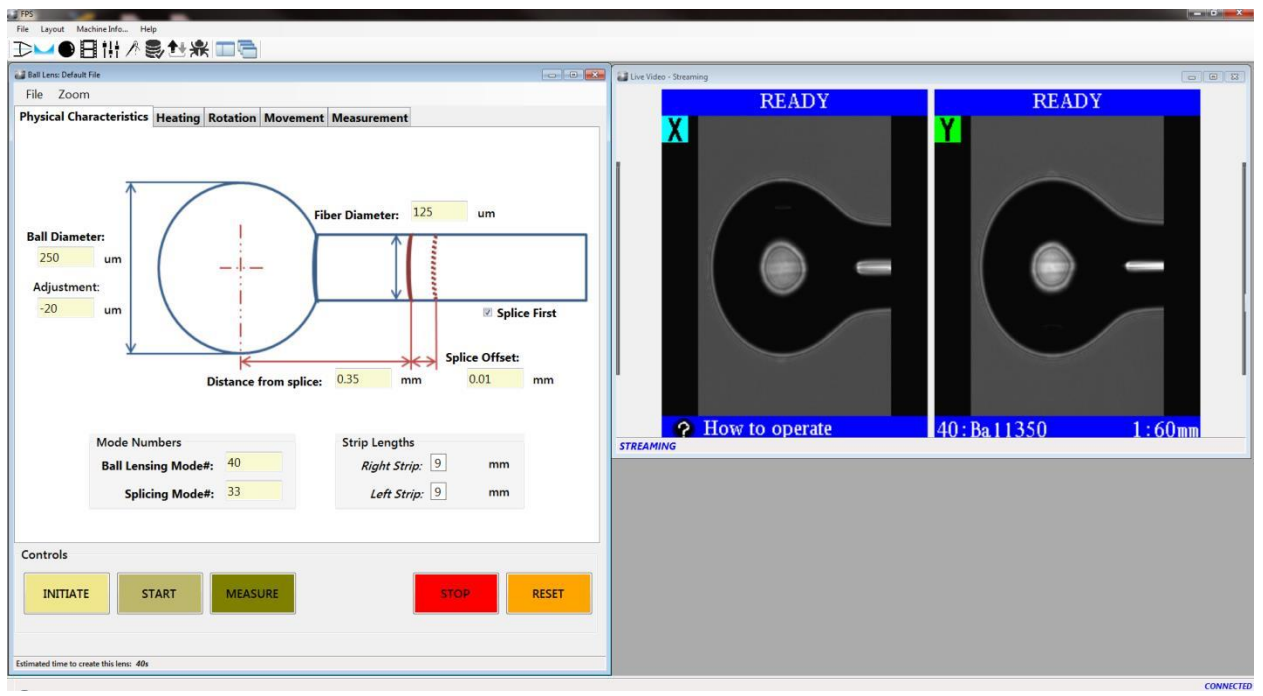Viewport: 1263px width, 696px height.
Task: Switch to the Heating tab
Action: tap(178, 117)
